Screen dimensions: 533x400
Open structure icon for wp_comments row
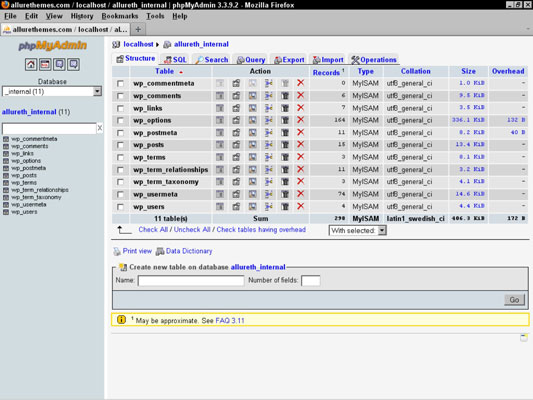pos(236,95)
